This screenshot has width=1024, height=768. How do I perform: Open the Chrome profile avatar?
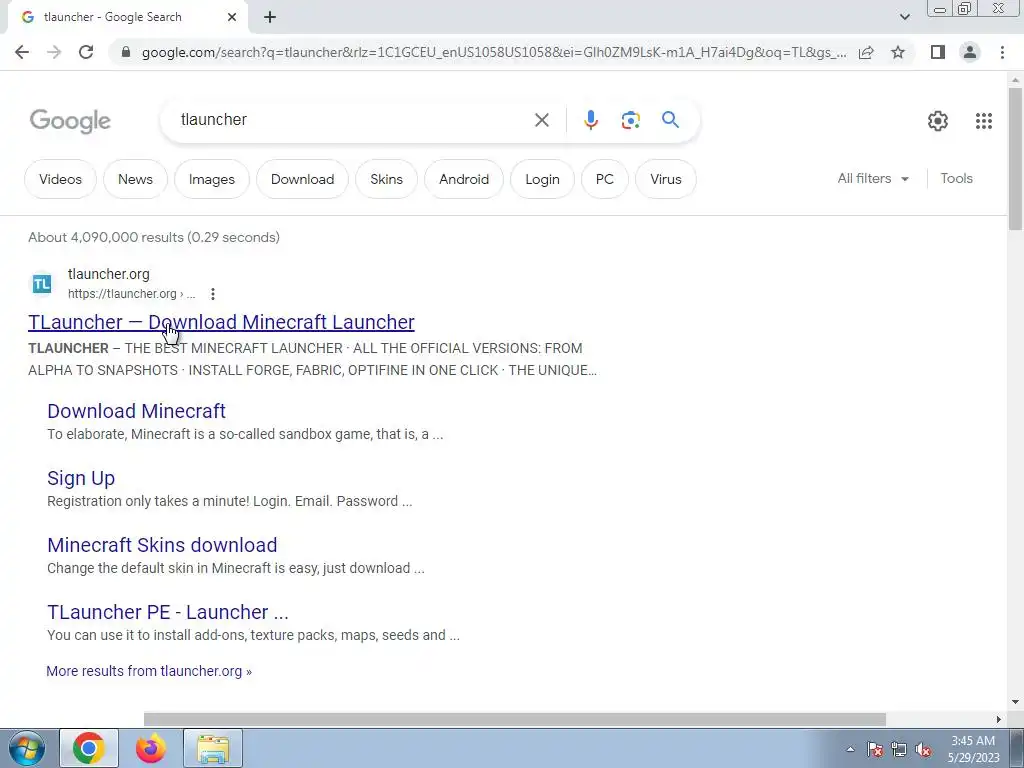click(x=970, y=52)
